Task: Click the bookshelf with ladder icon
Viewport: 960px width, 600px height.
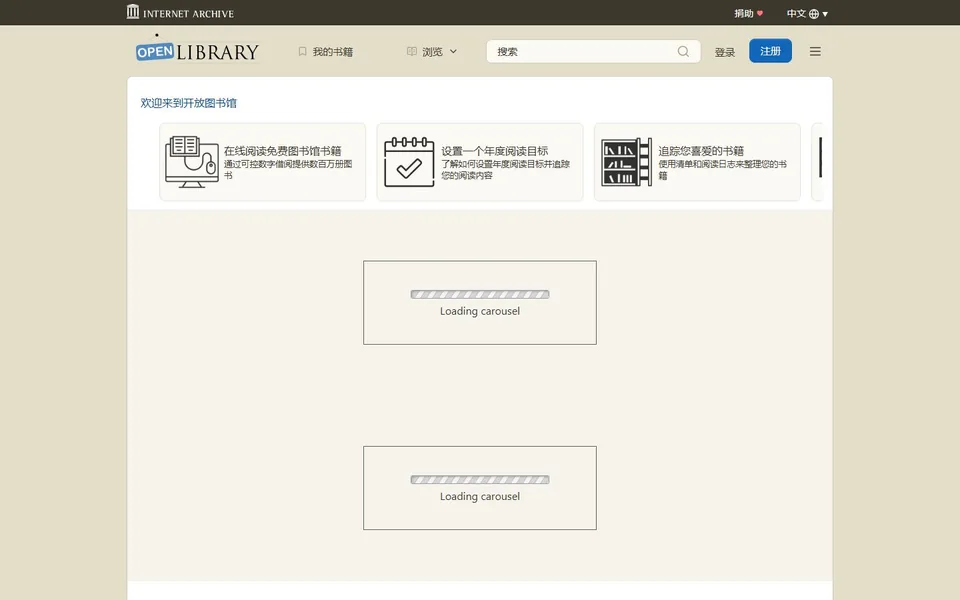Action: point(626,162)
